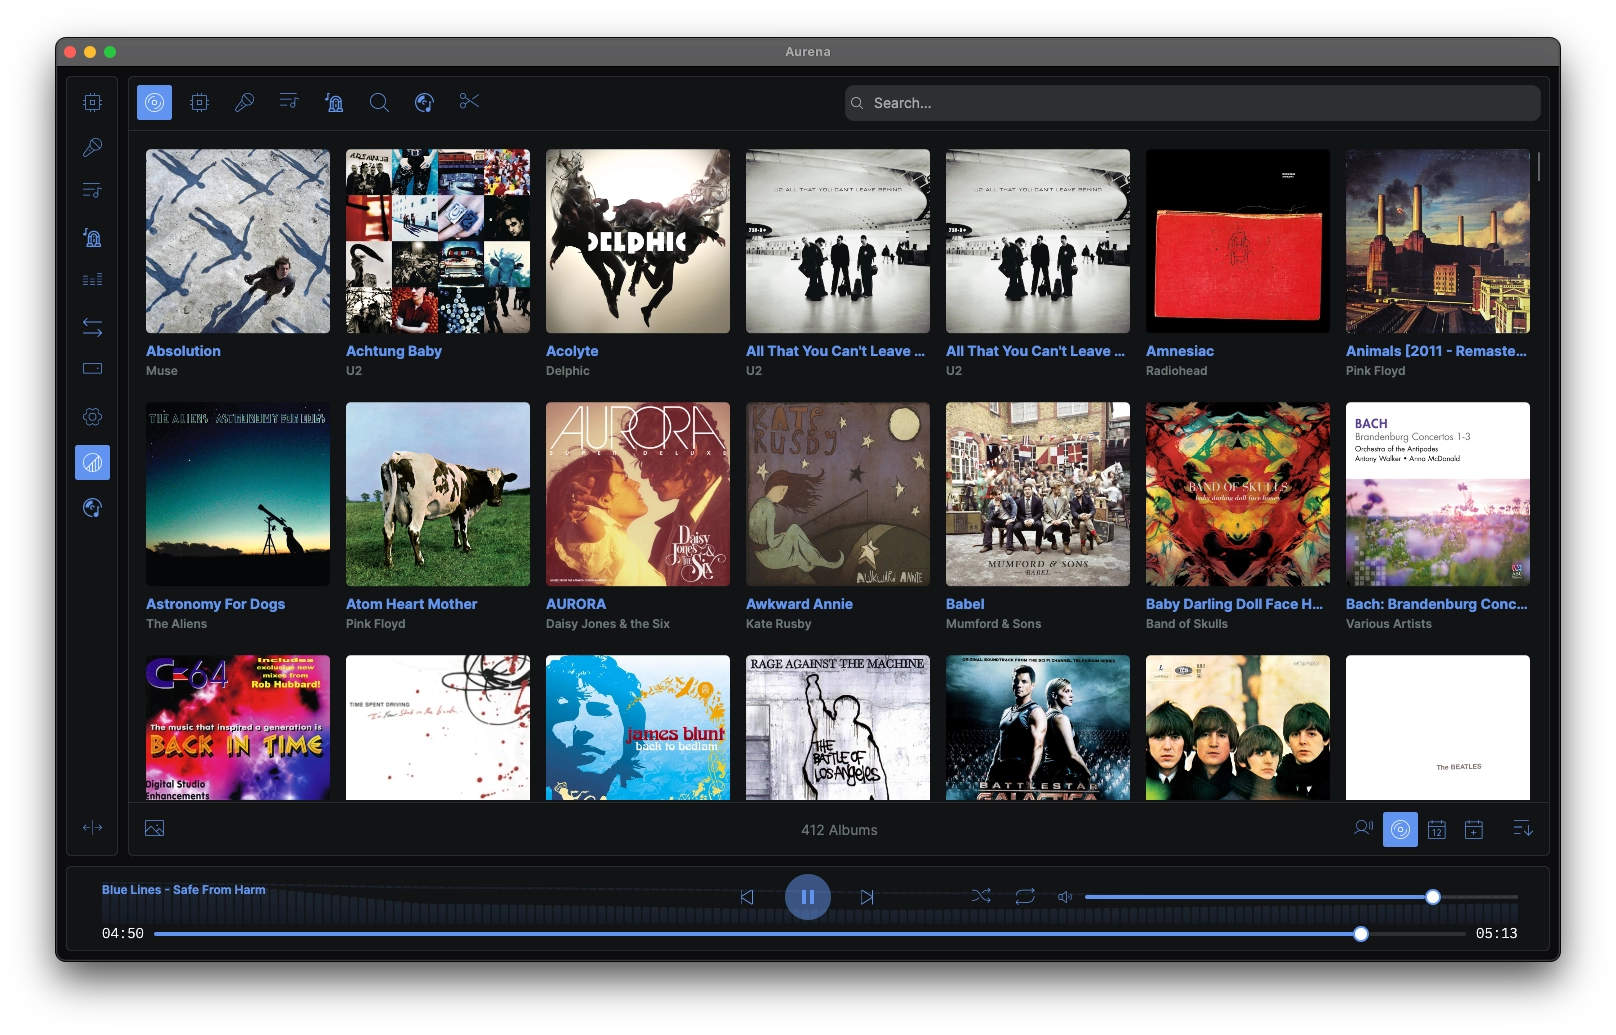Switch to the microphone tab in top toolbar
The width and height of the screenshot is (1616, 1035).
[244, 102]
